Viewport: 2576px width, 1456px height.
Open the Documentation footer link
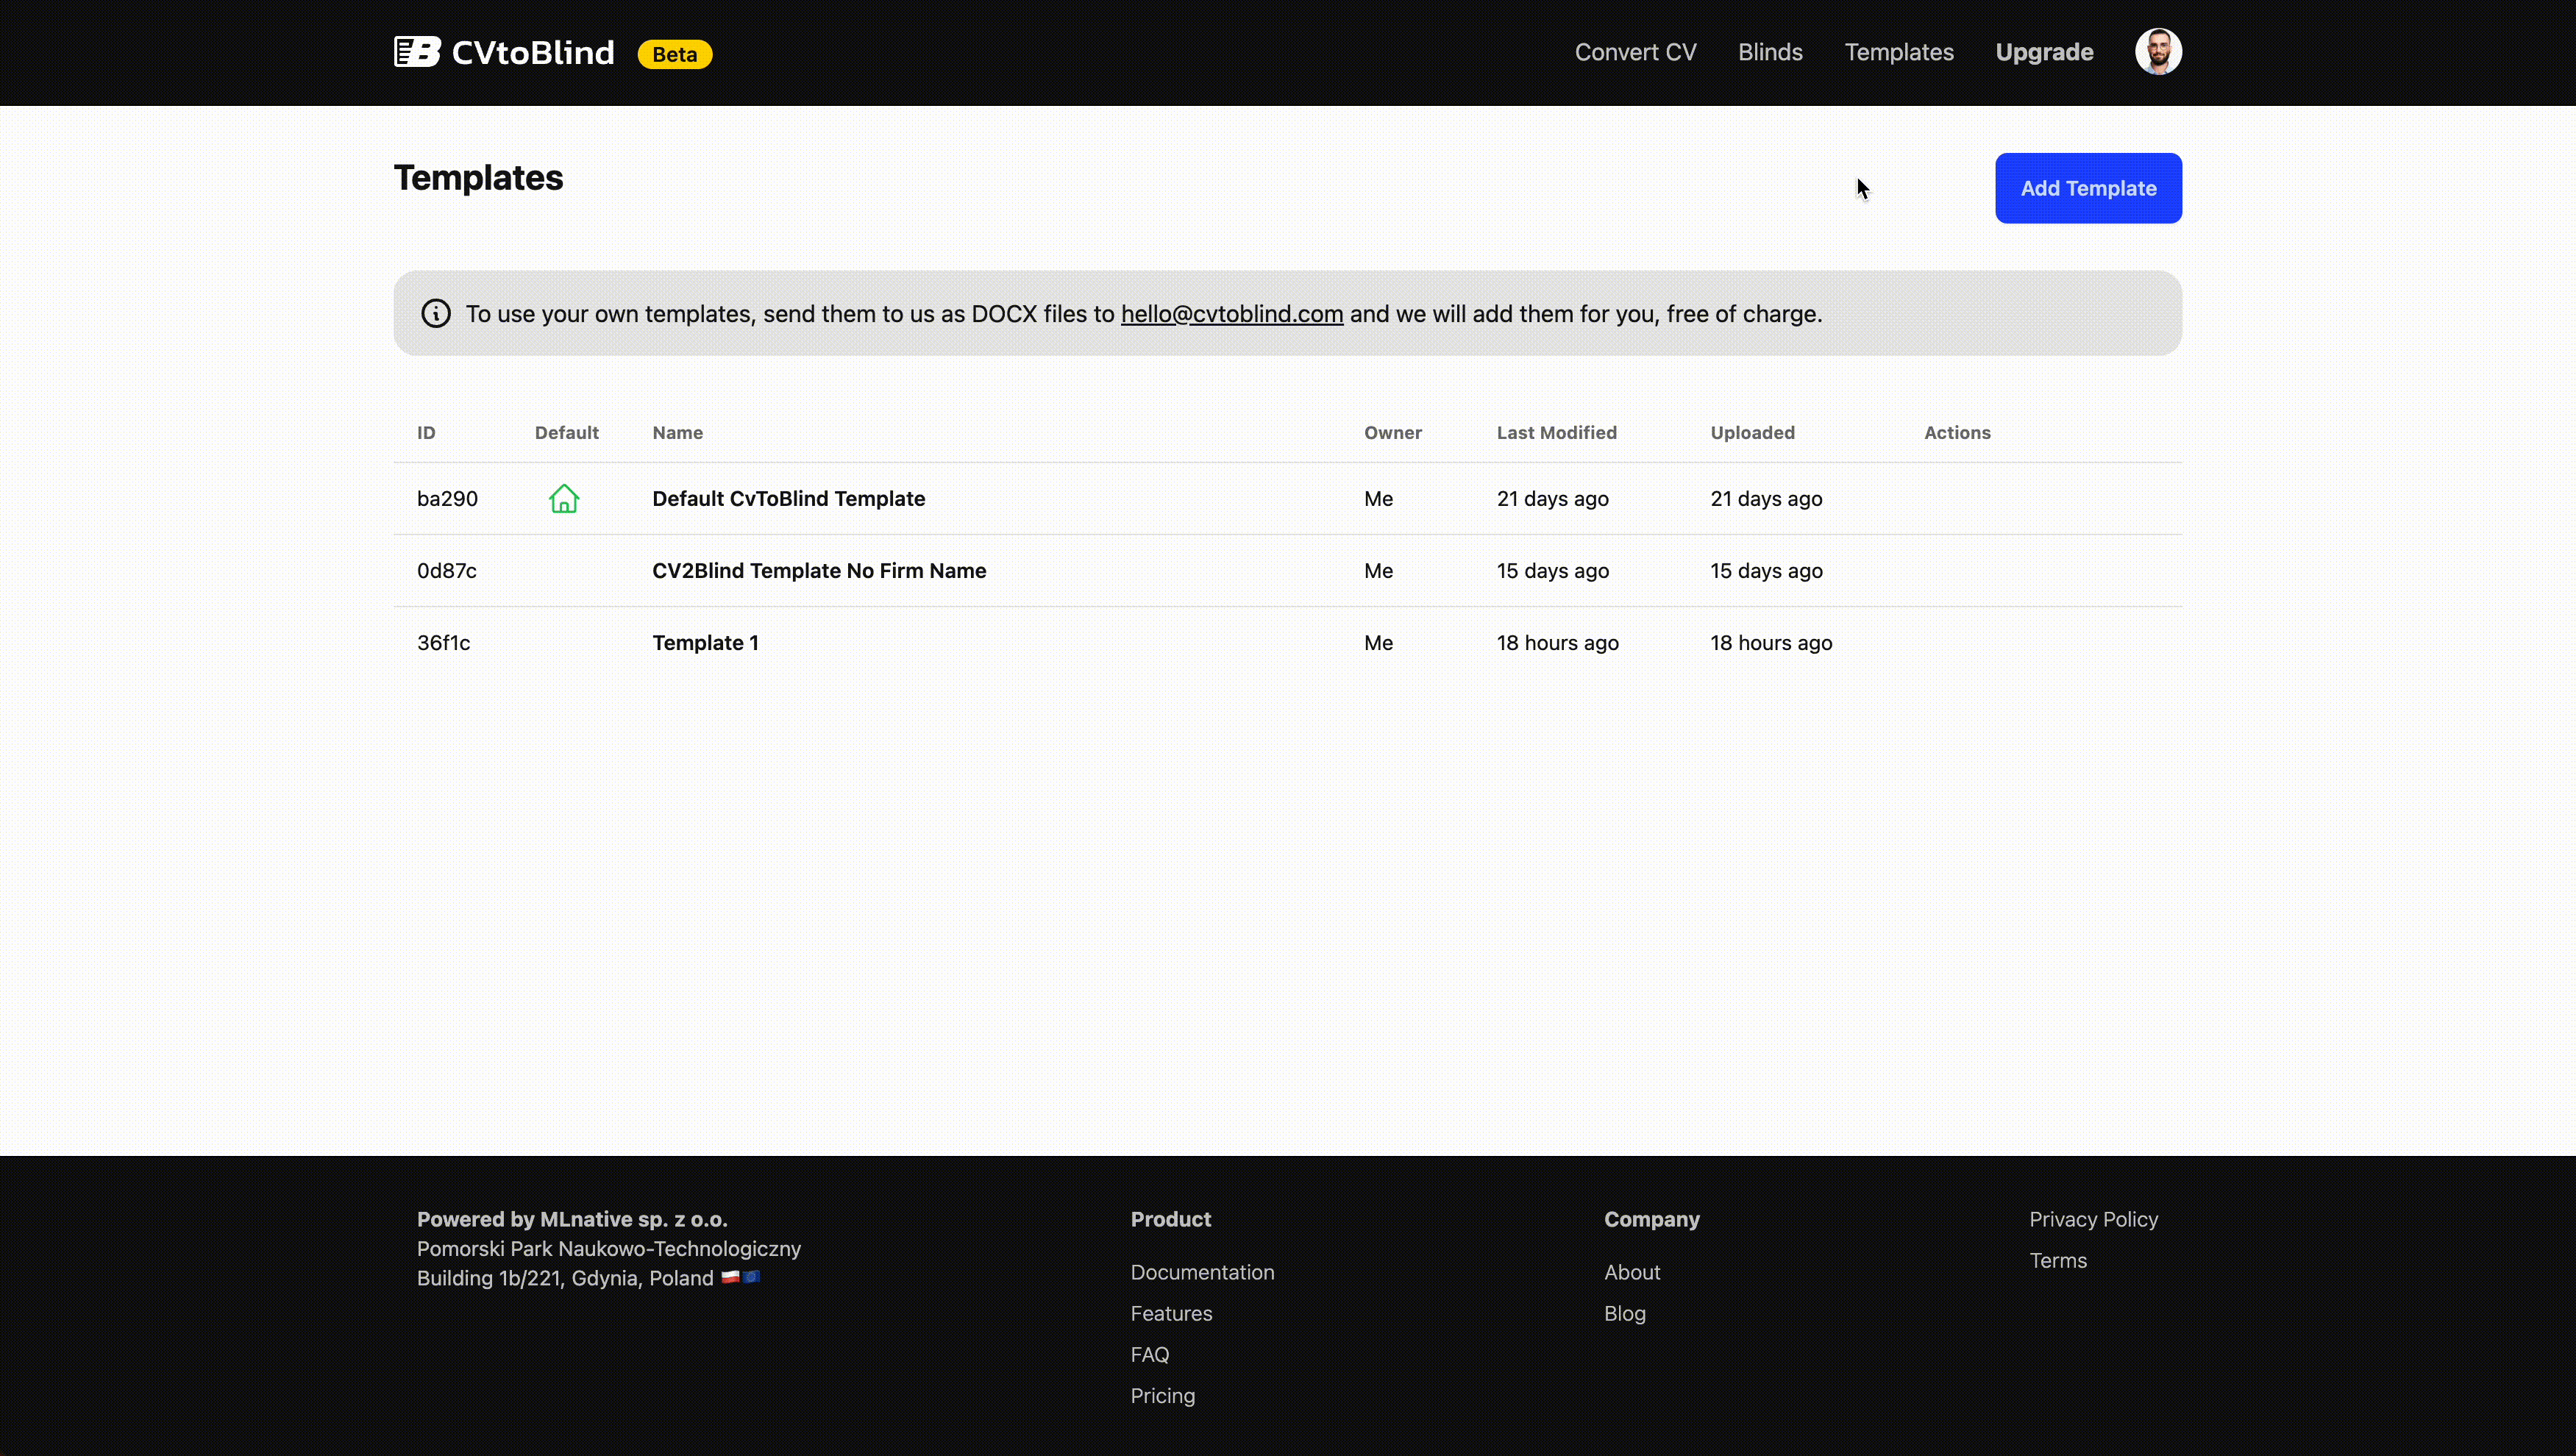coord(1202,1272)
